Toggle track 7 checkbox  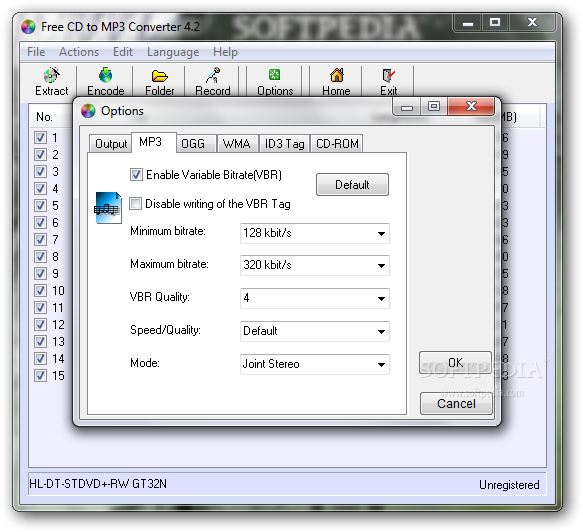[41, 239]
